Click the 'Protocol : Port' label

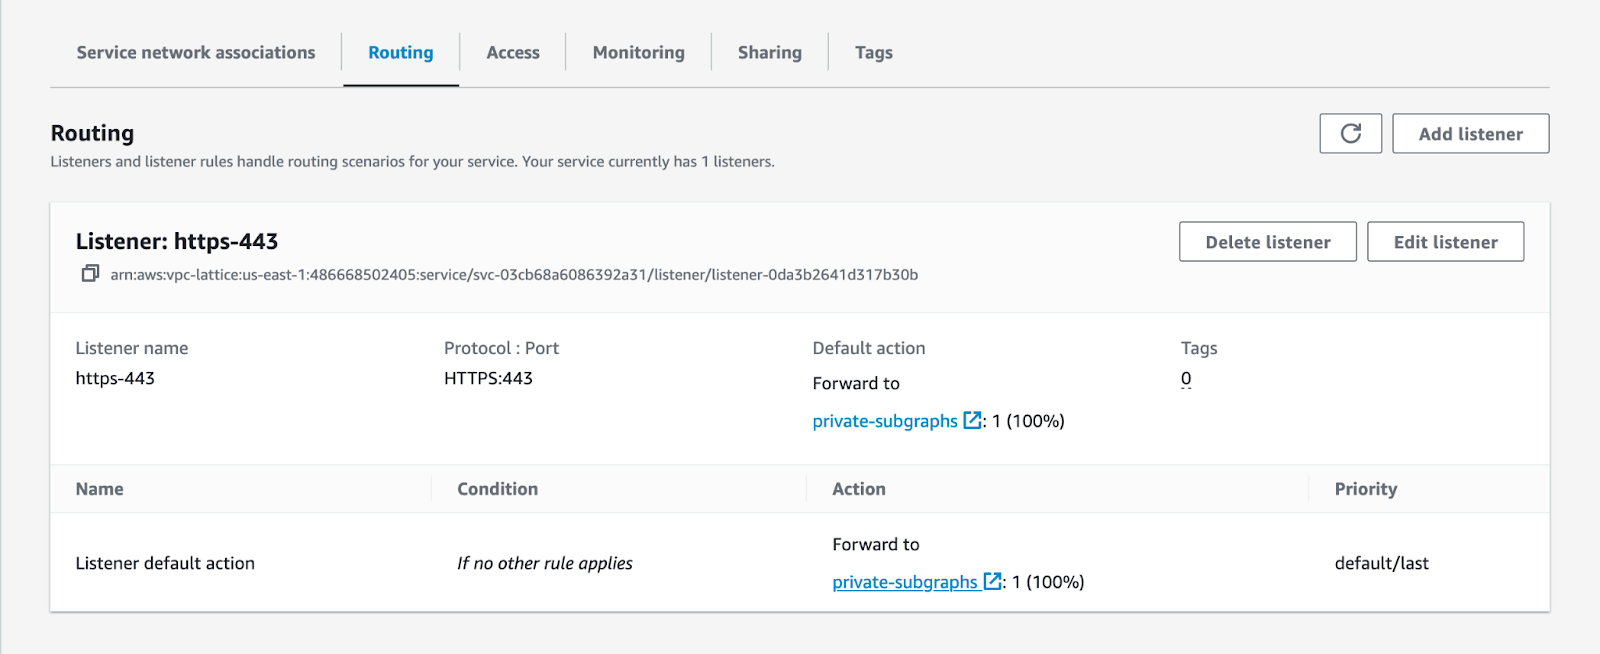501,348
